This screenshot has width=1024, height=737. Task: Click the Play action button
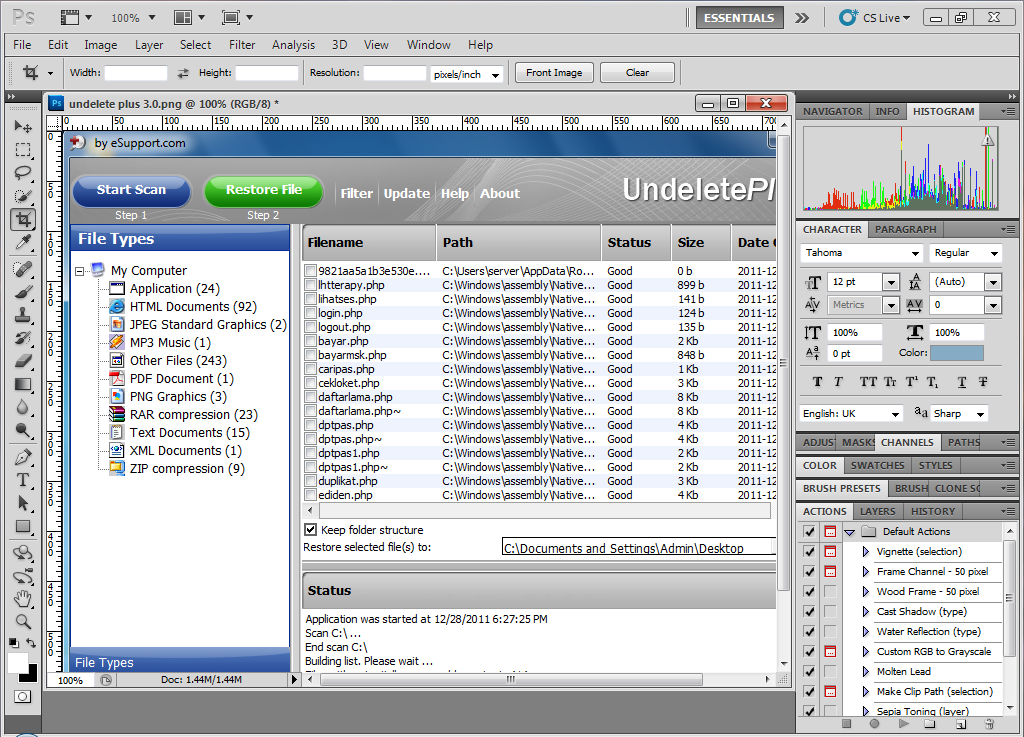pos(903,723)
